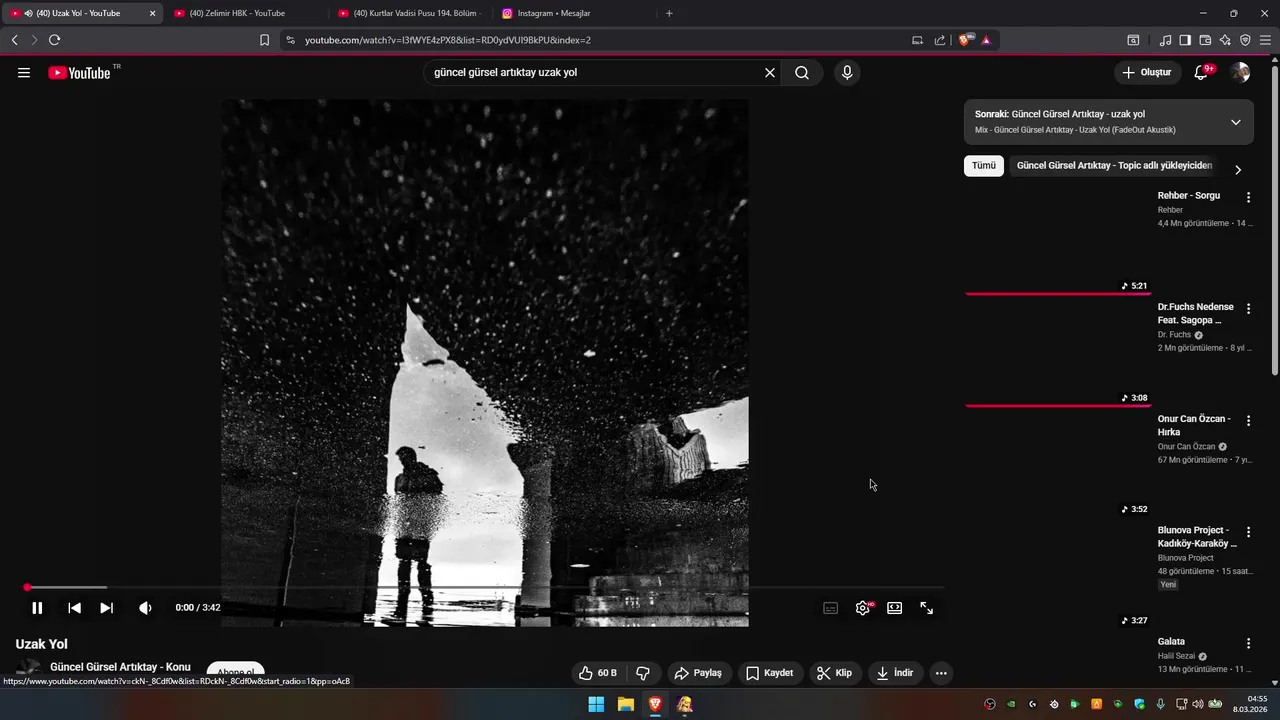Switch to theater mode
The width and height of the screenshot is (1280, 720).
895,608
